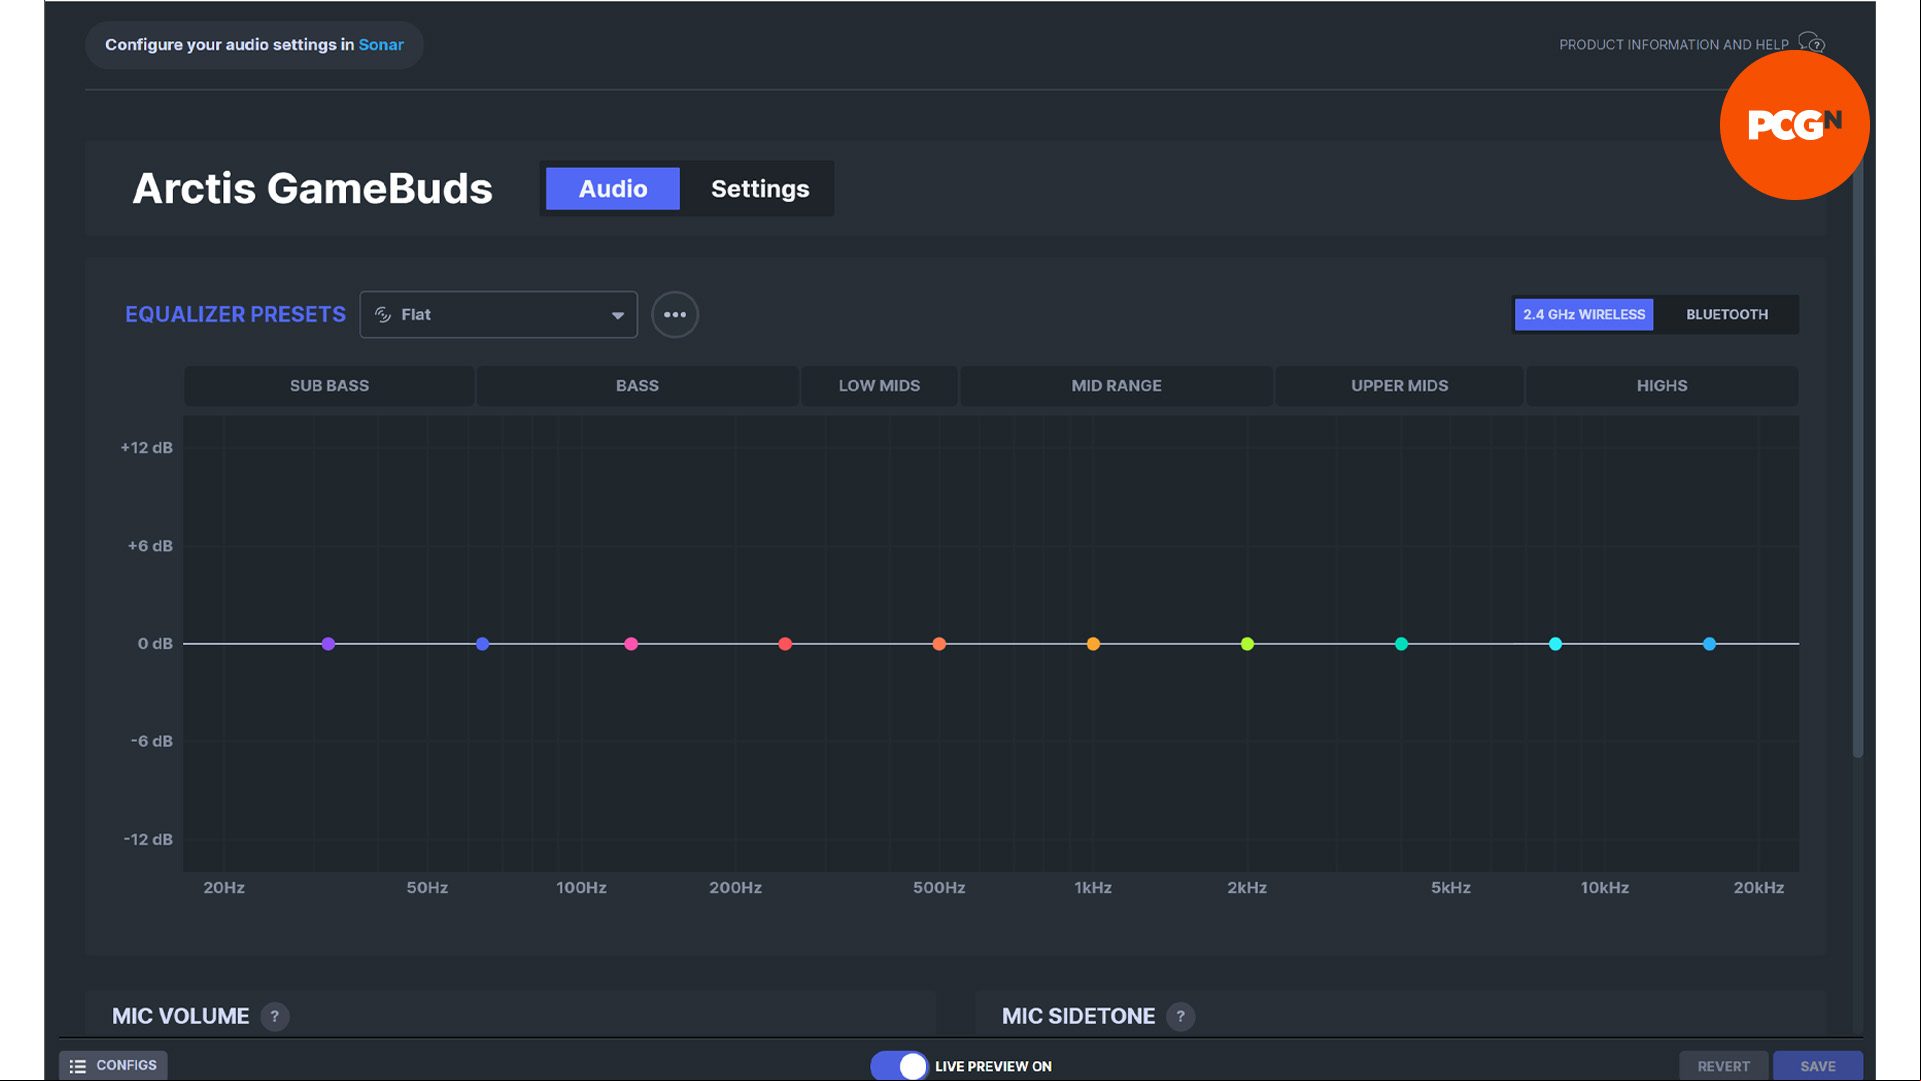
Task: Select the cyan EQ point near 8kHz
Action: [1555, 644]
